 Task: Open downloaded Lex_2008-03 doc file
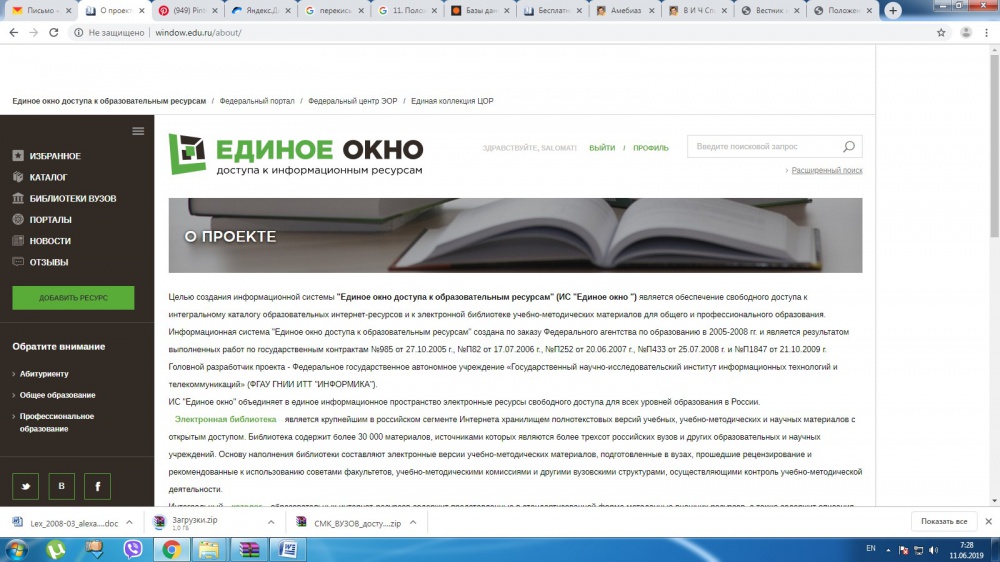66,523
